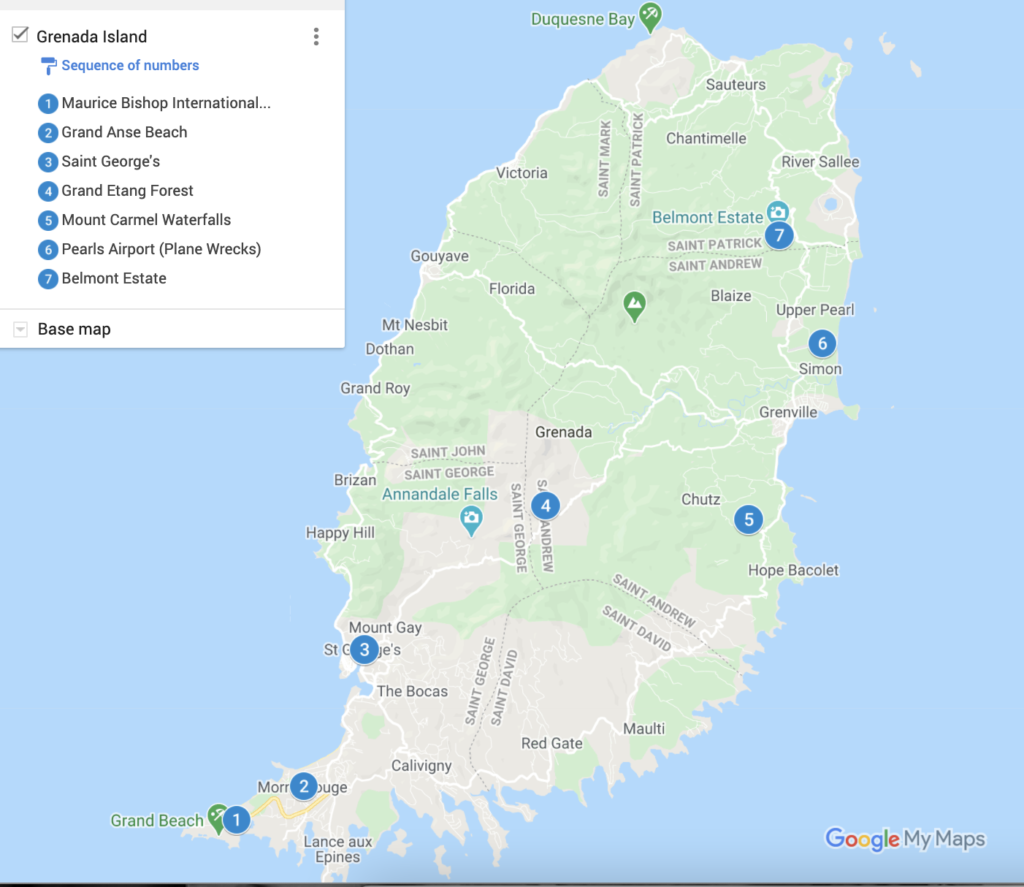This screenshot has height=887, width=1024.
Task: Click the Belmont Estate map label
Action: 707,218
